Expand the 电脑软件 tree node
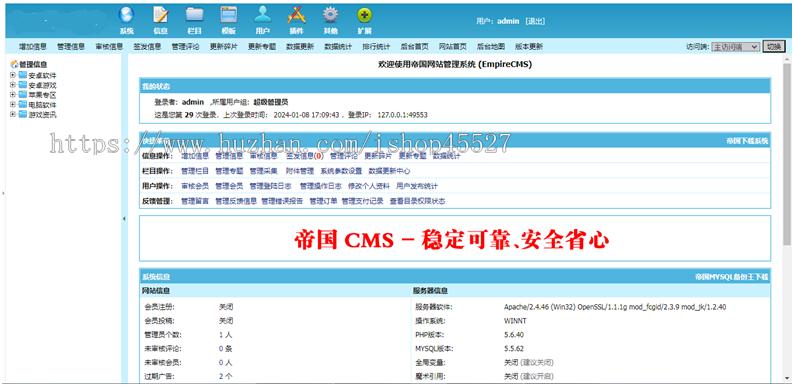 pos(13,104)
